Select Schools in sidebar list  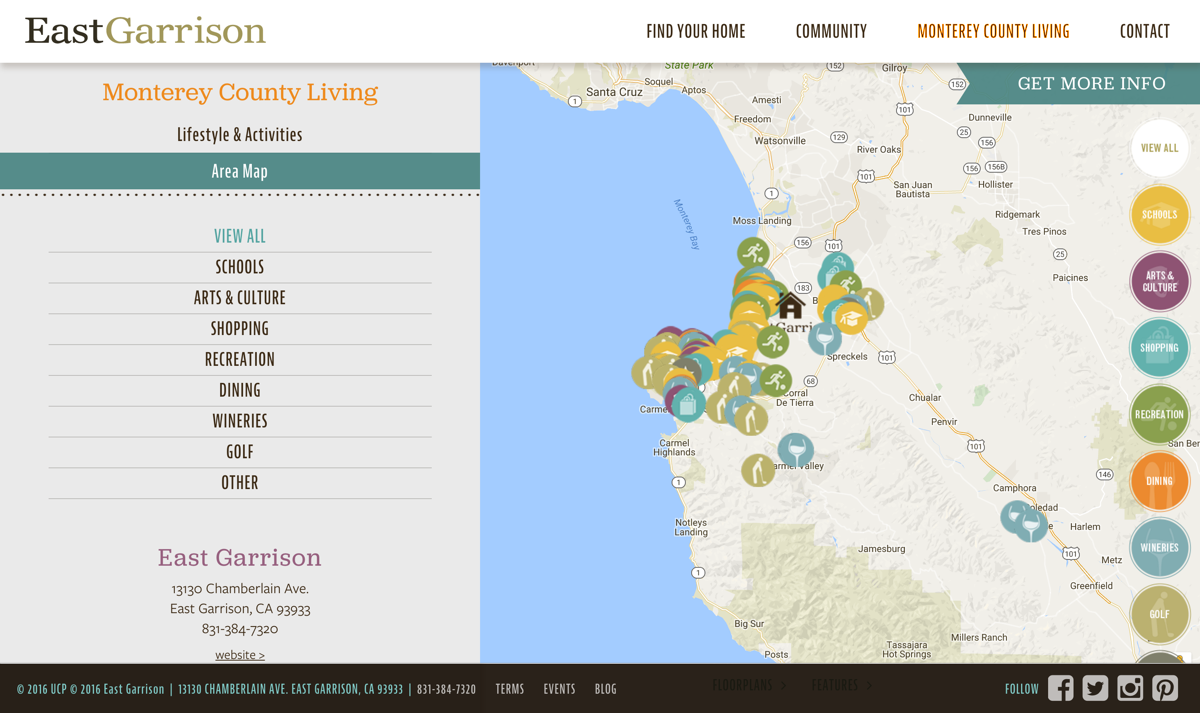(x=240, y=267)
